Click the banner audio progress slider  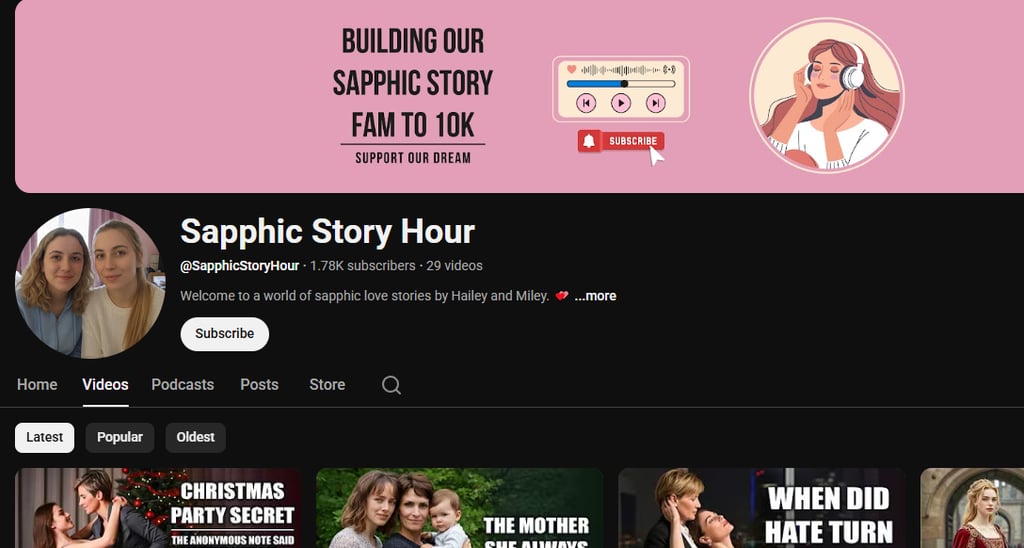pyautogui.click(x=620, y=84)
